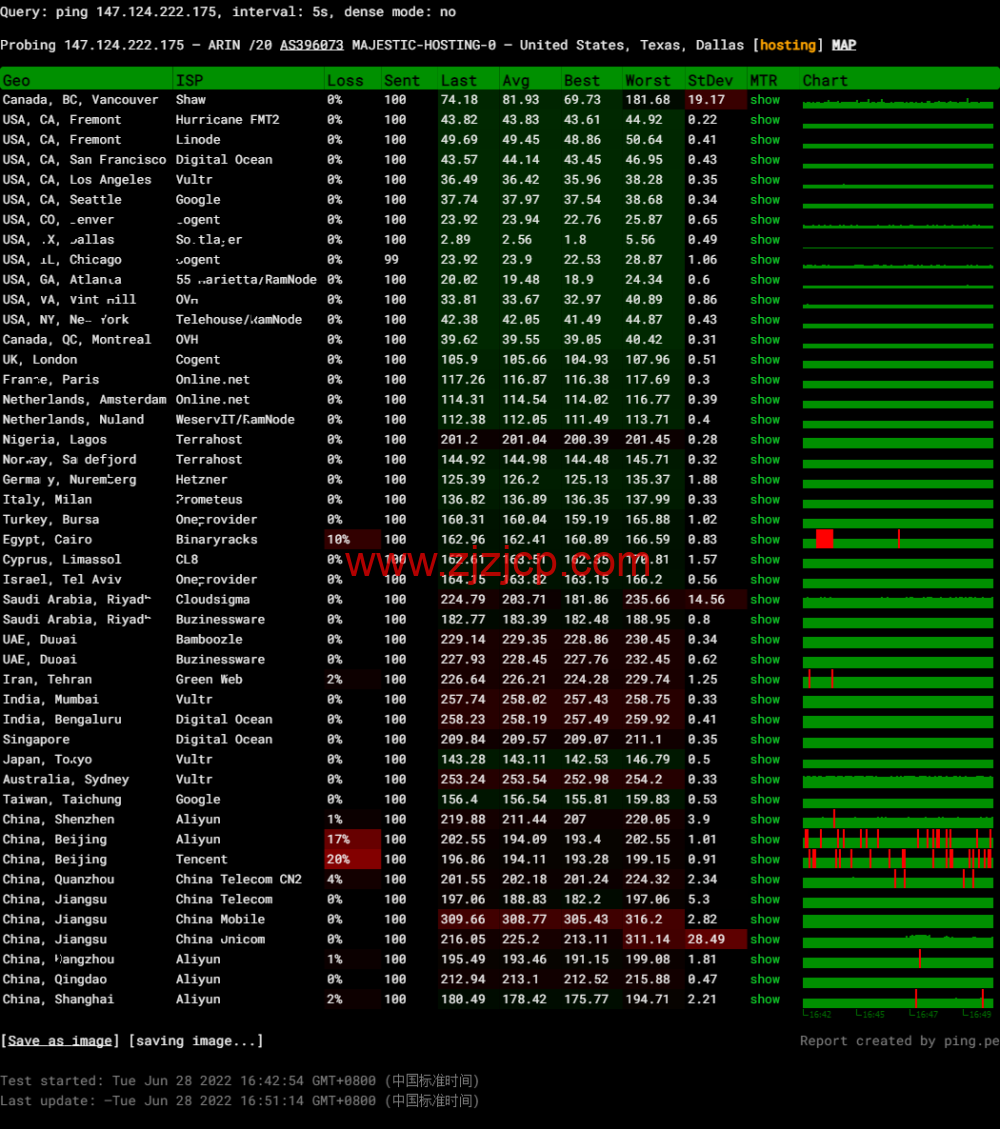Click the Save as image link
Image resolution: width=1000 pixels, height=1129 pixels.
[60, 1041]
